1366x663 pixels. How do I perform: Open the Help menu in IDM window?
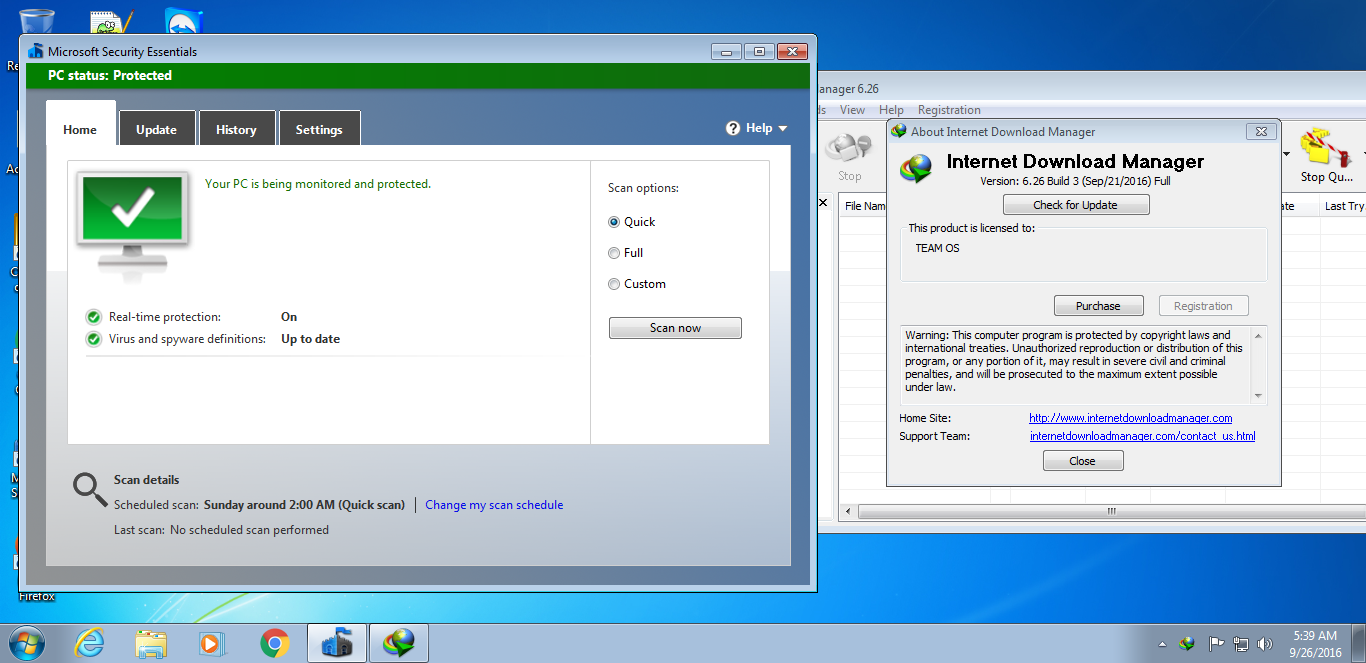click(891, 110)
